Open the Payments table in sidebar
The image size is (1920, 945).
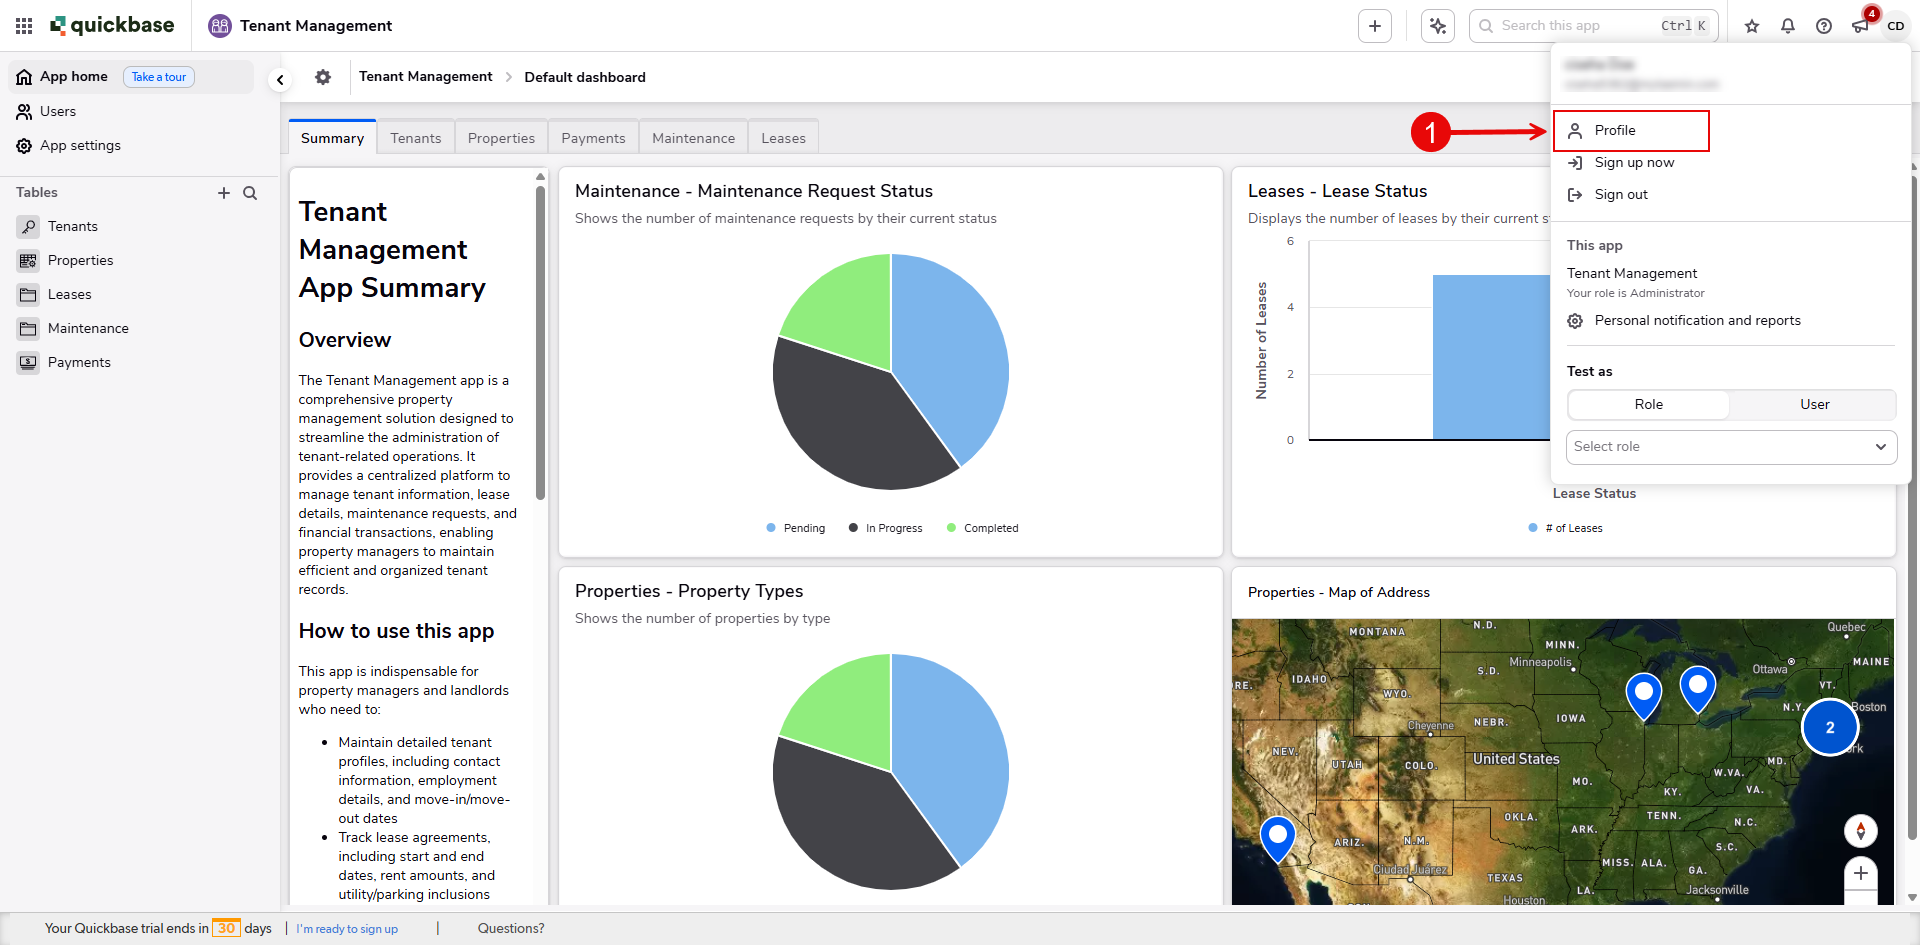click(x=79, y=363)
